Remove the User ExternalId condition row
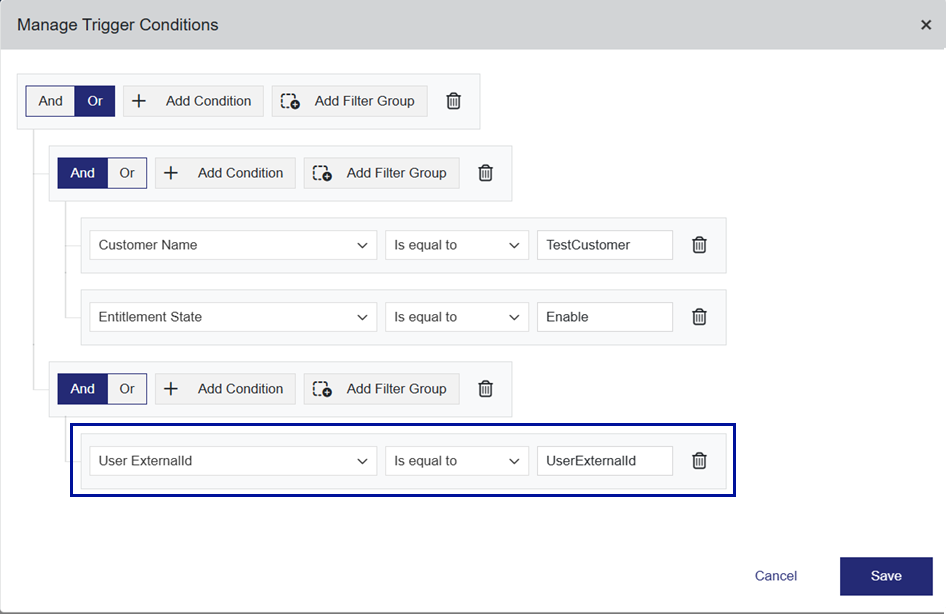This screenshot has height=614, width=948. click(x=699, y=461)
